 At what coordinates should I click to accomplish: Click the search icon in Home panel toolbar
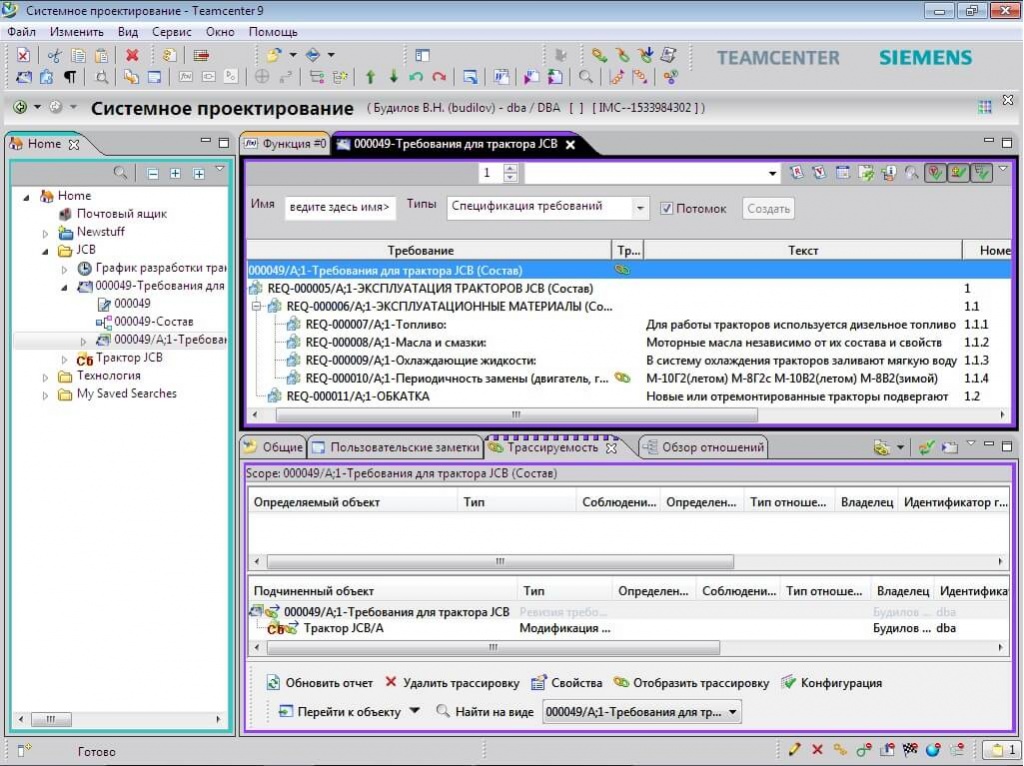pos(120,173)
